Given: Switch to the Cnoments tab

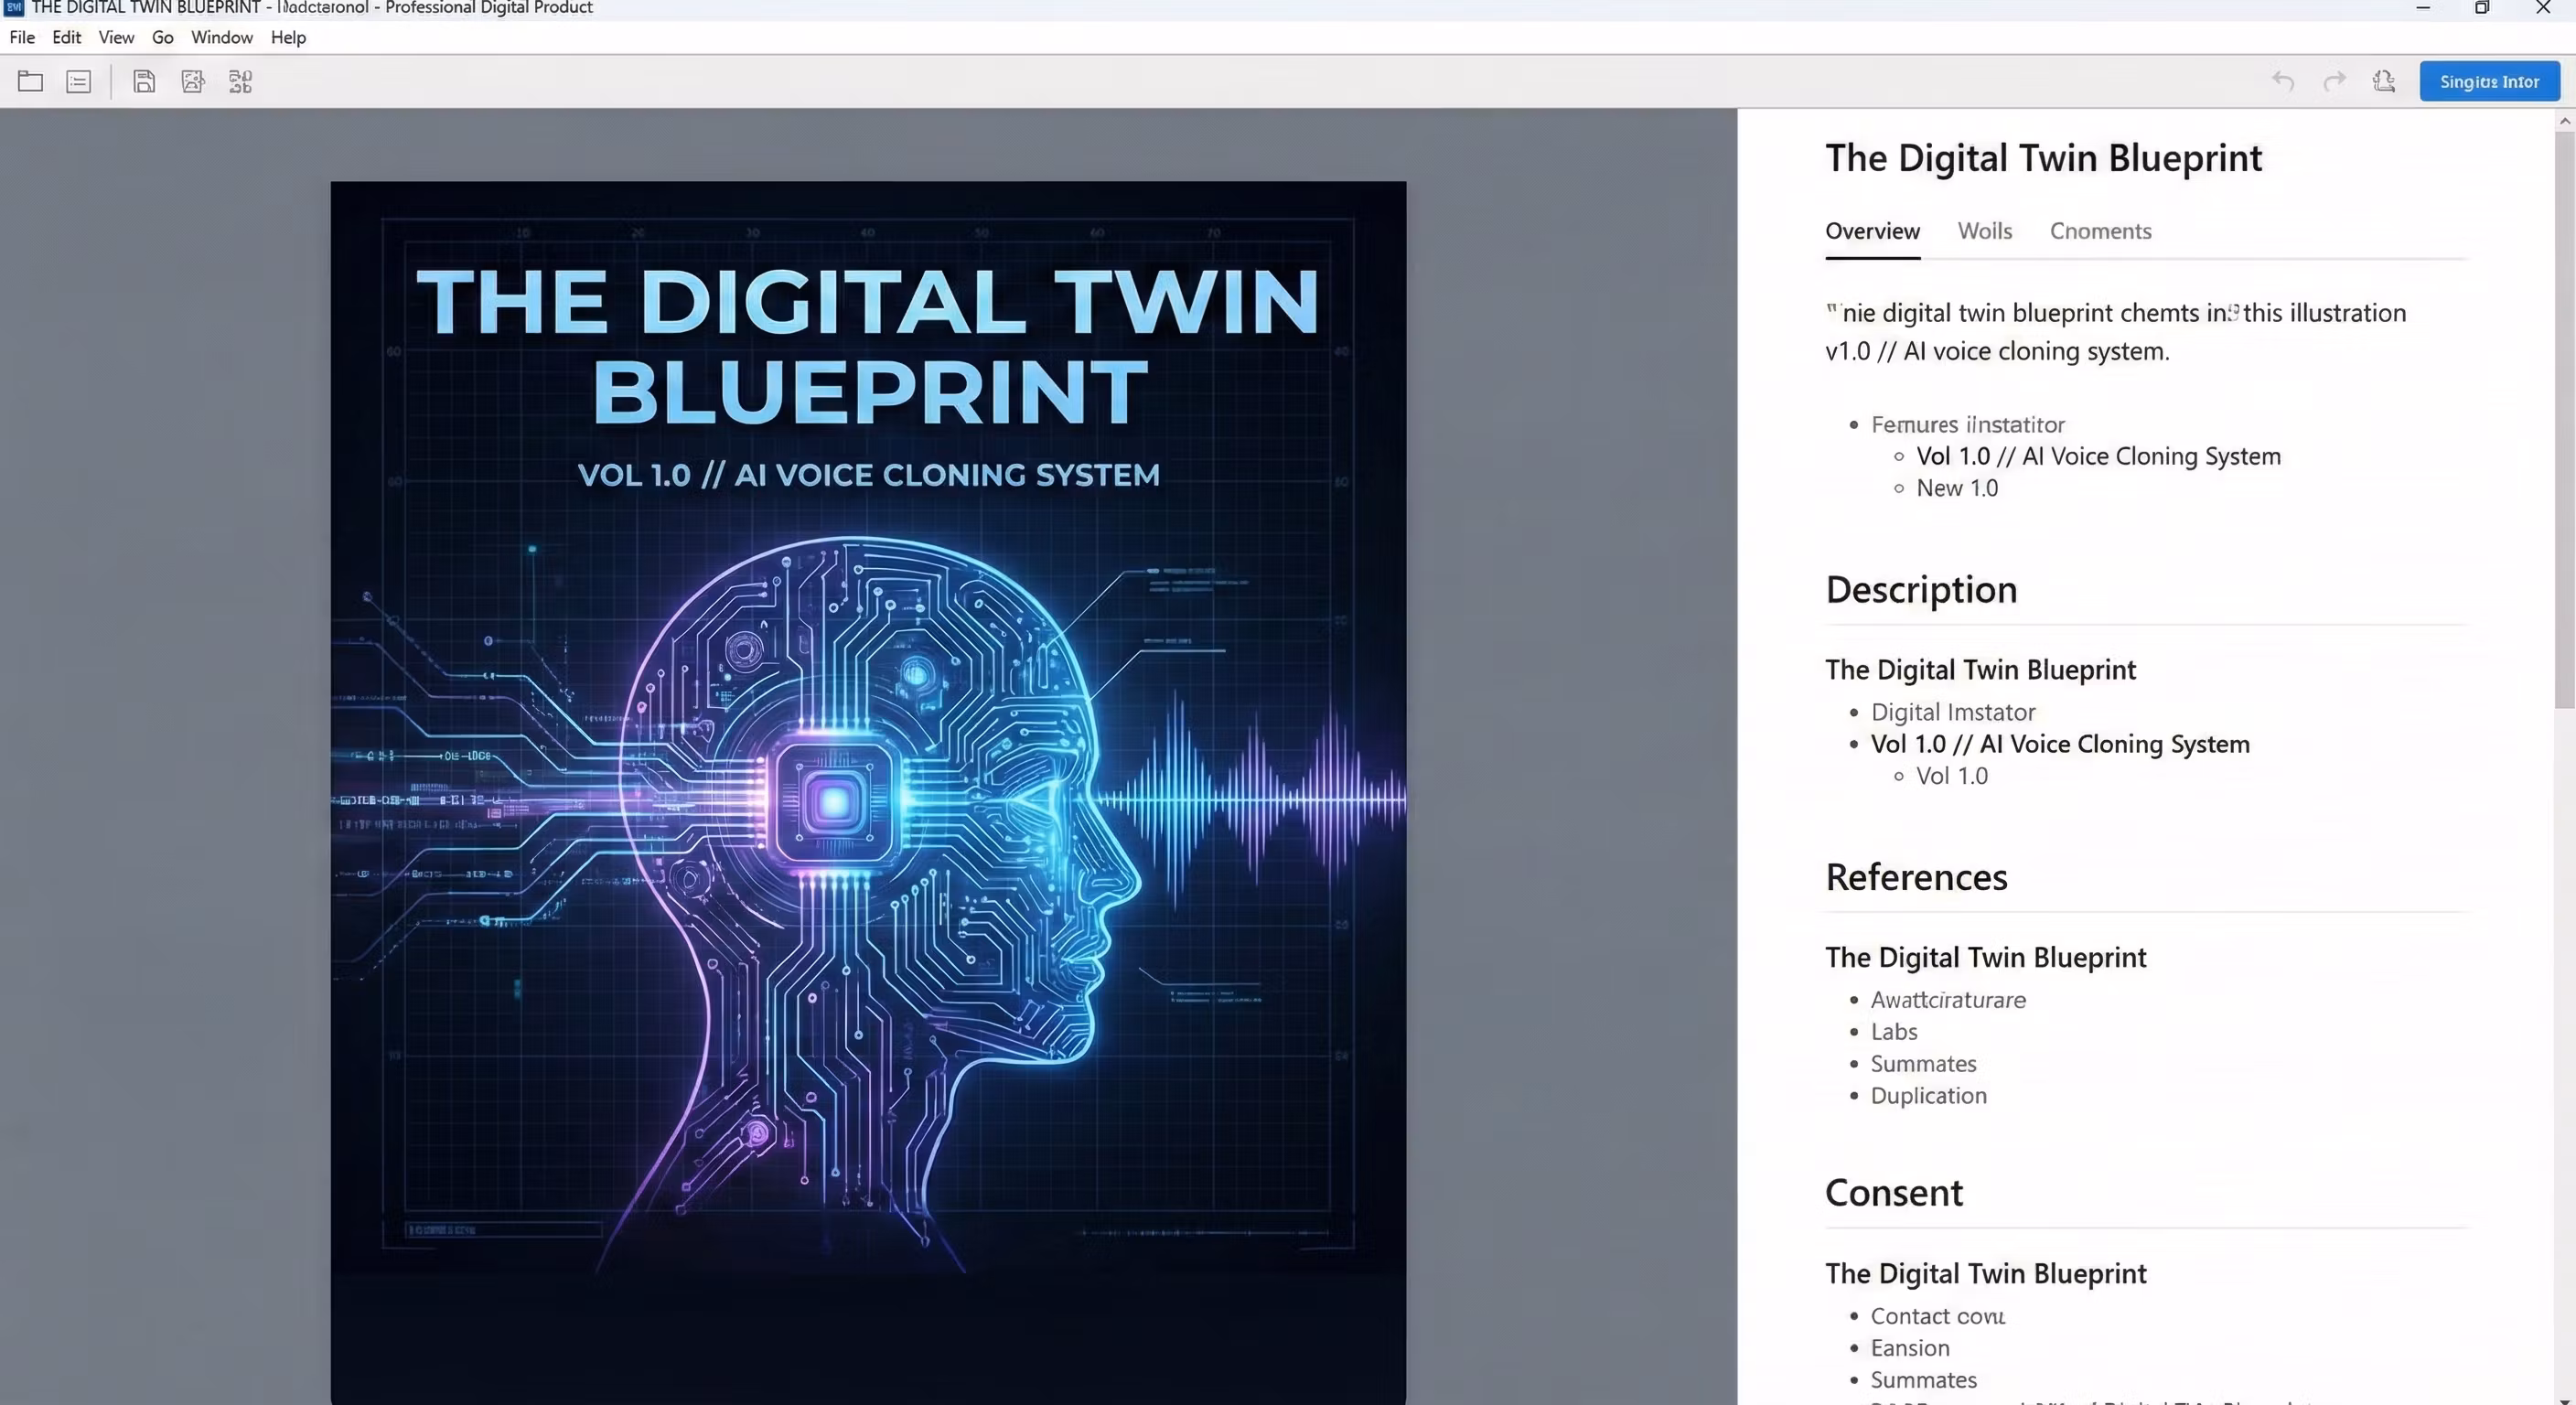Looking at the screenshot, I should tap(2100, 231).
